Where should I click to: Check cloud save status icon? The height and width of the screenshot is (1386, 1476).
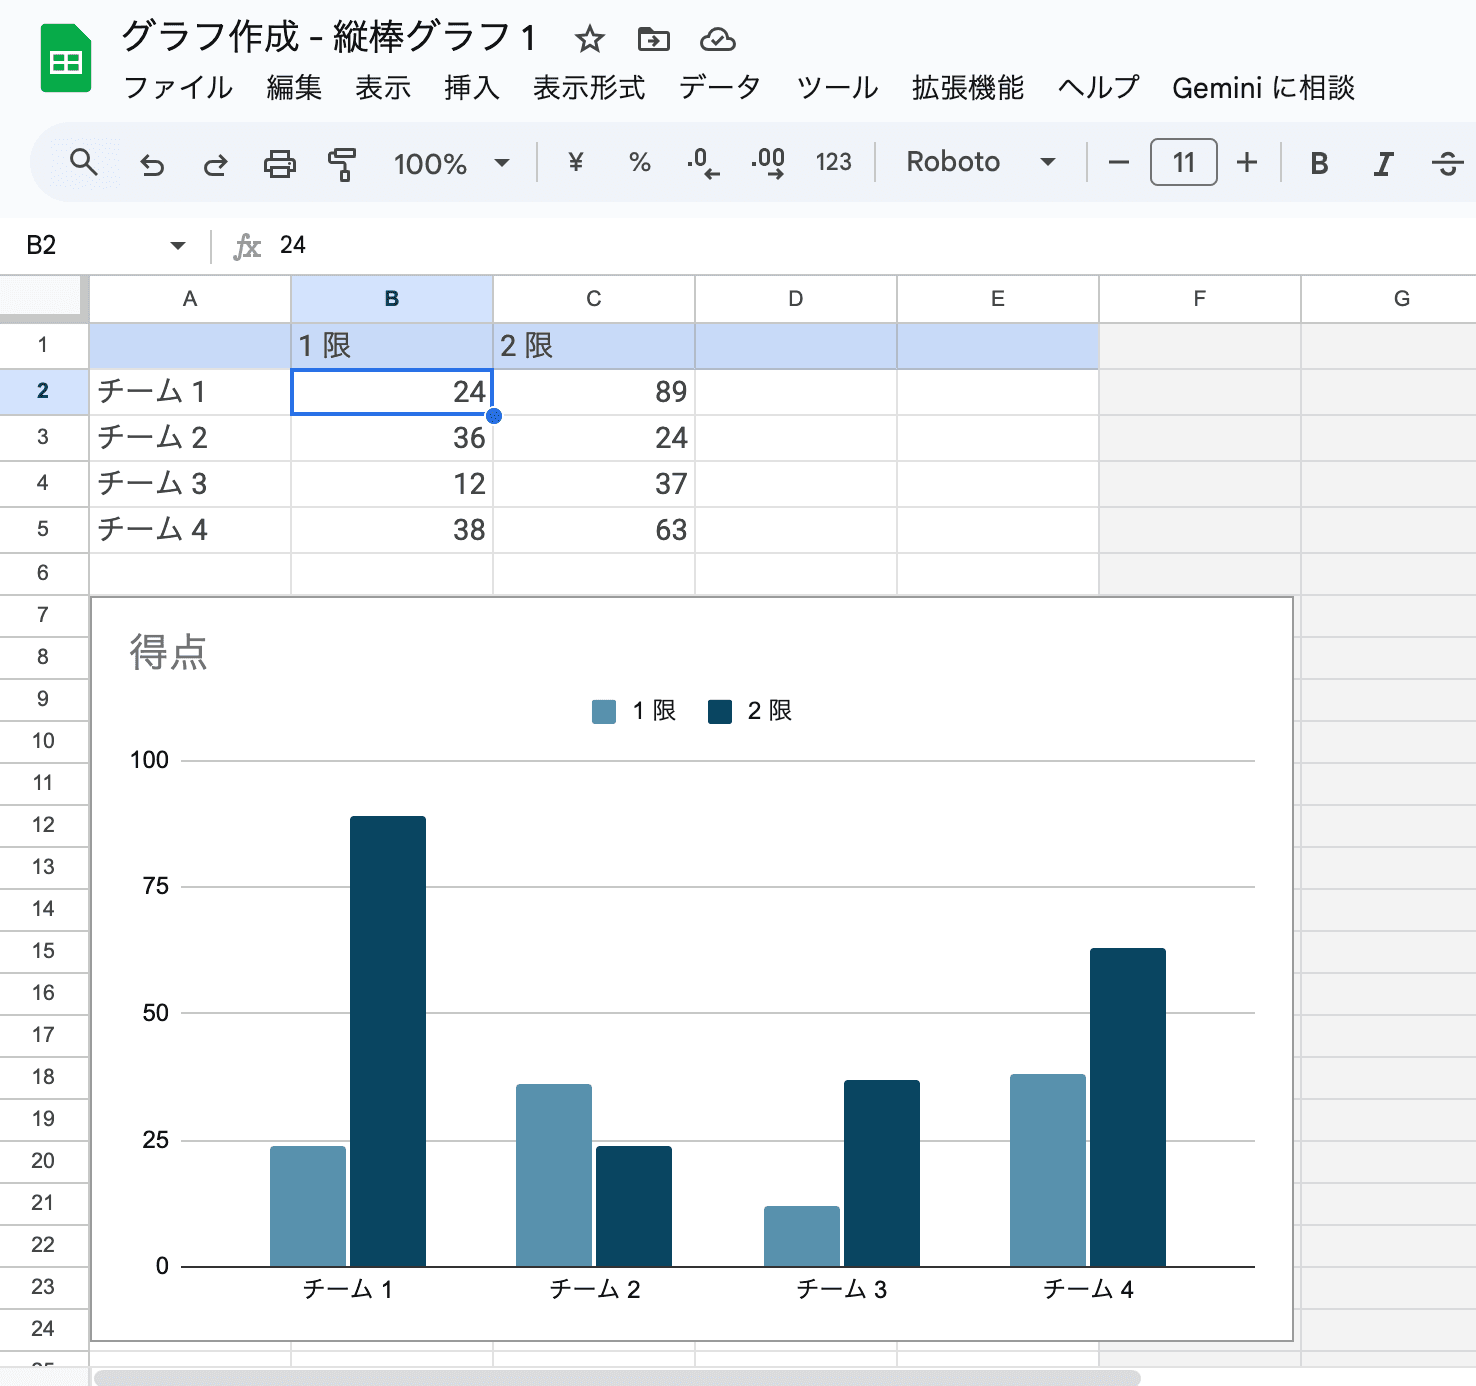717,40
